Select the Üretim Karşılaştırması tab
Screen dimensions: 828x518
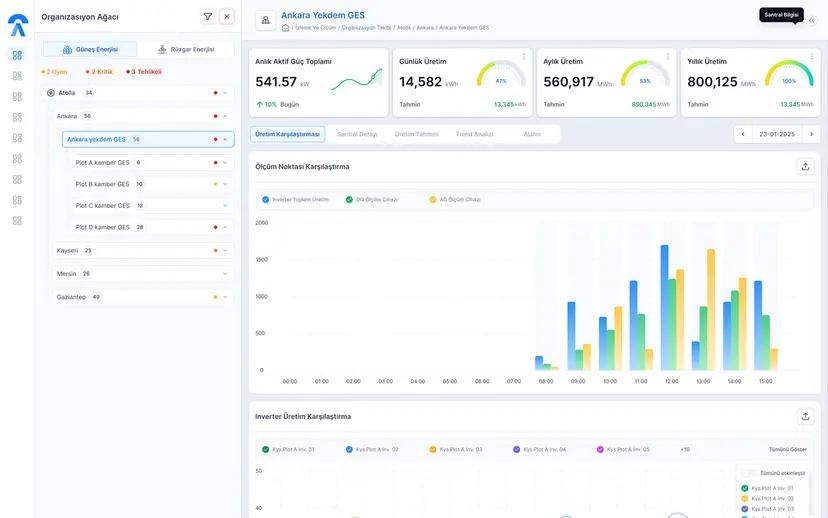tap(287, 134)
